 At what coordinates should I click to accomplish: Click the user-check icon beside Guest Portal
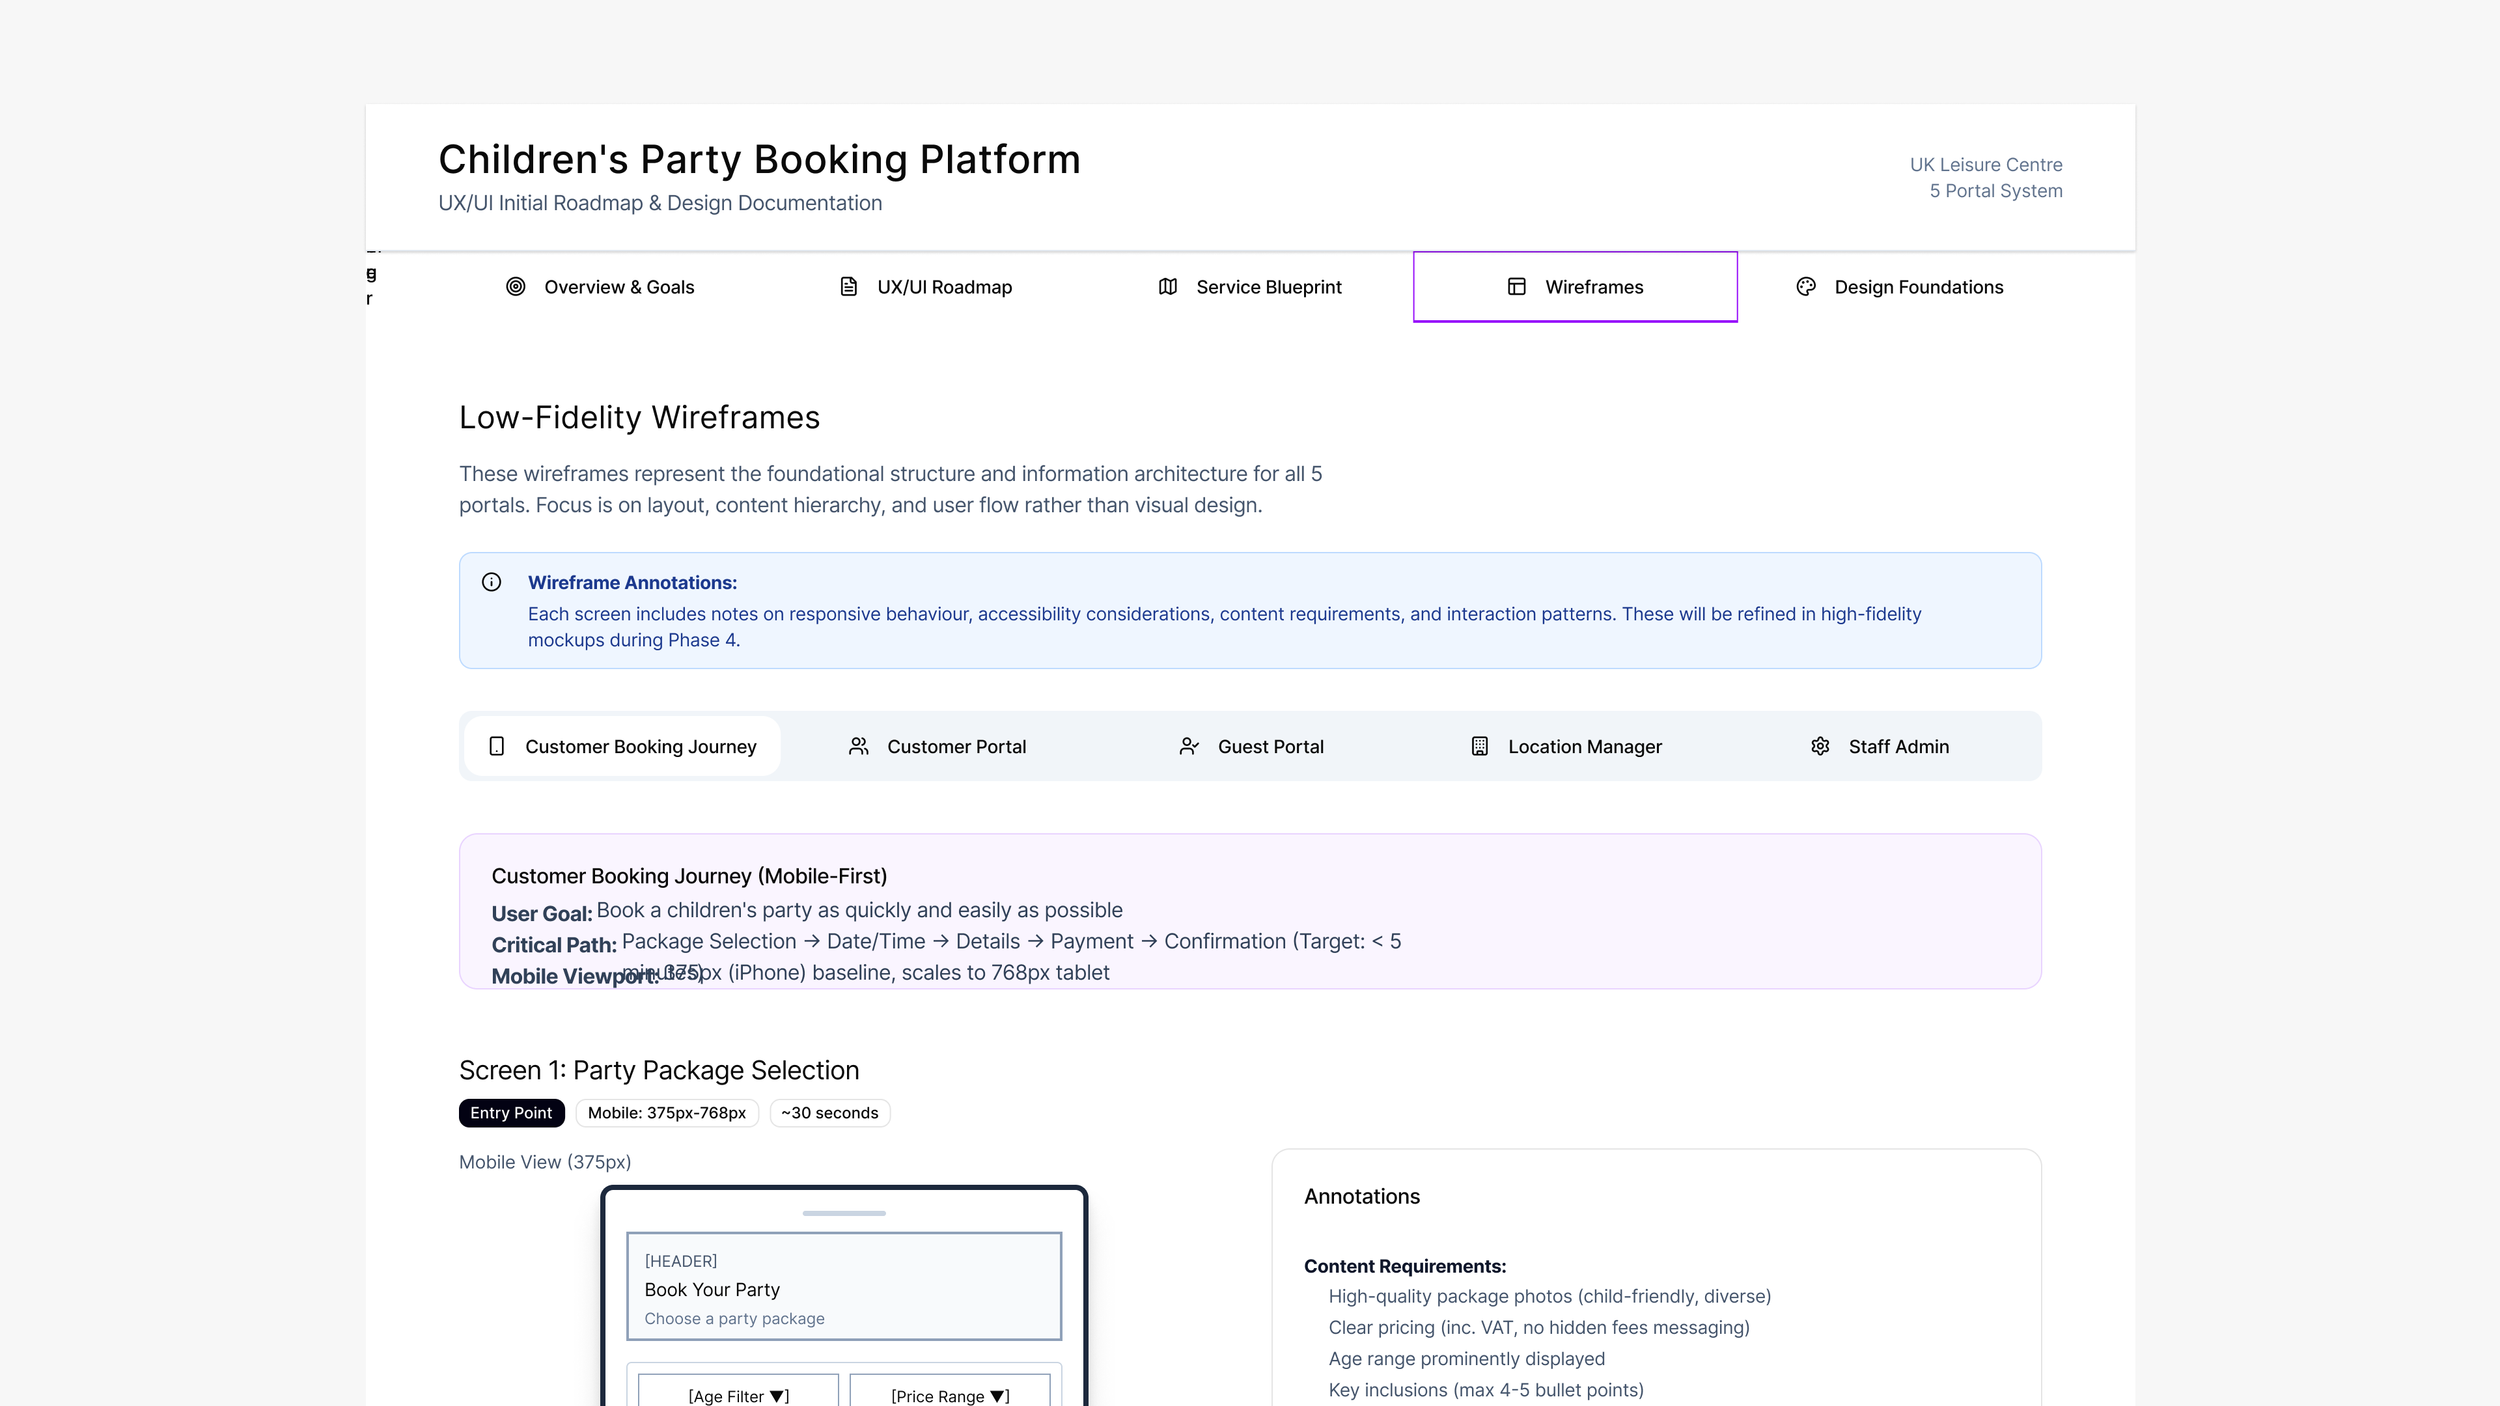[1189, 746]
